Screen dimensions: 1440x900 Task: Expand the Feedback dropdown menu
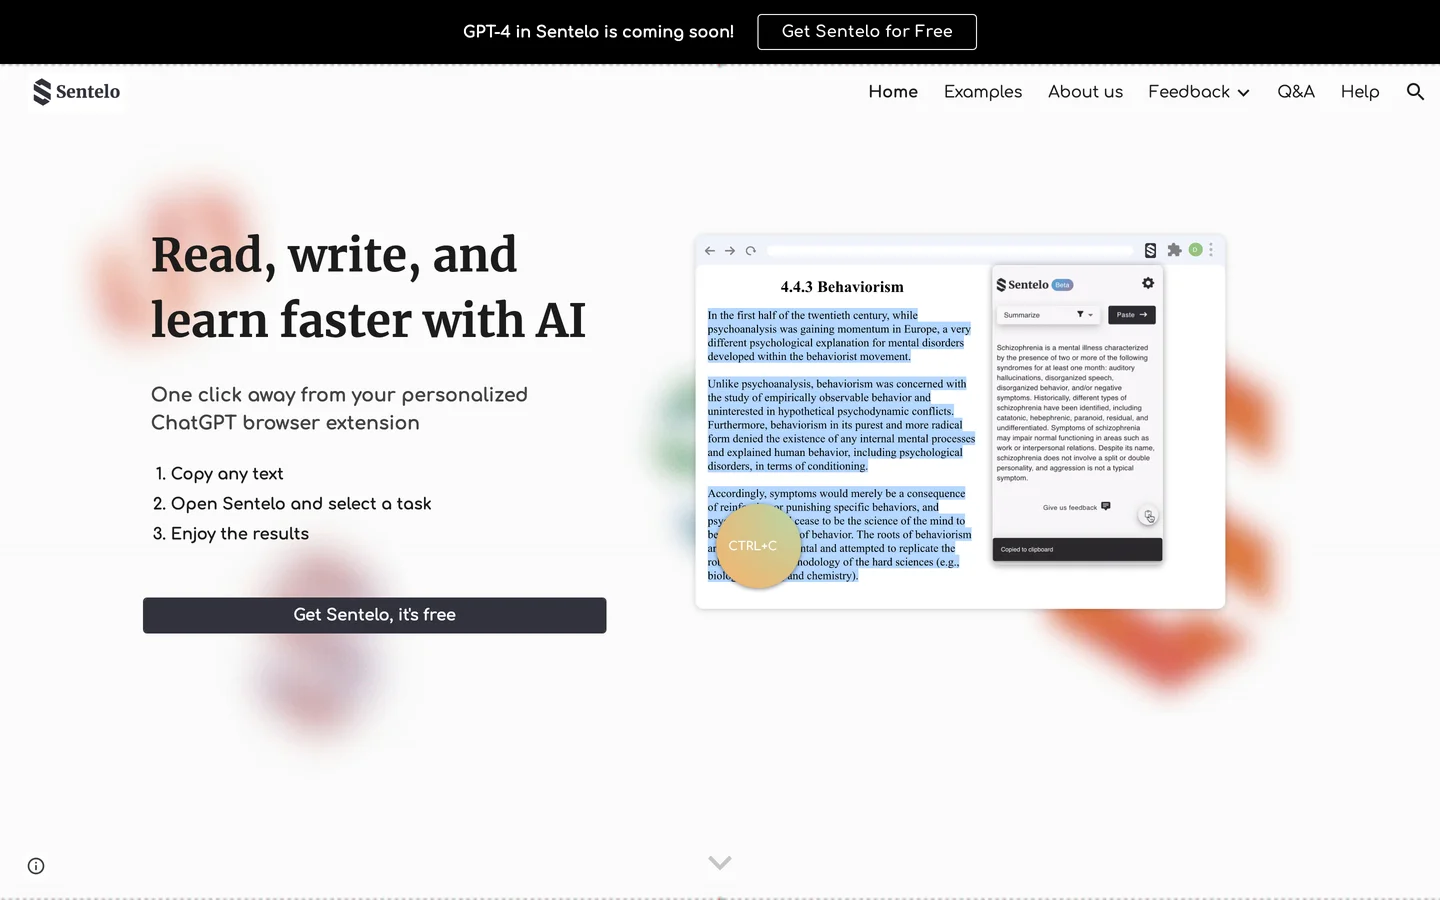pos(1199,92)
